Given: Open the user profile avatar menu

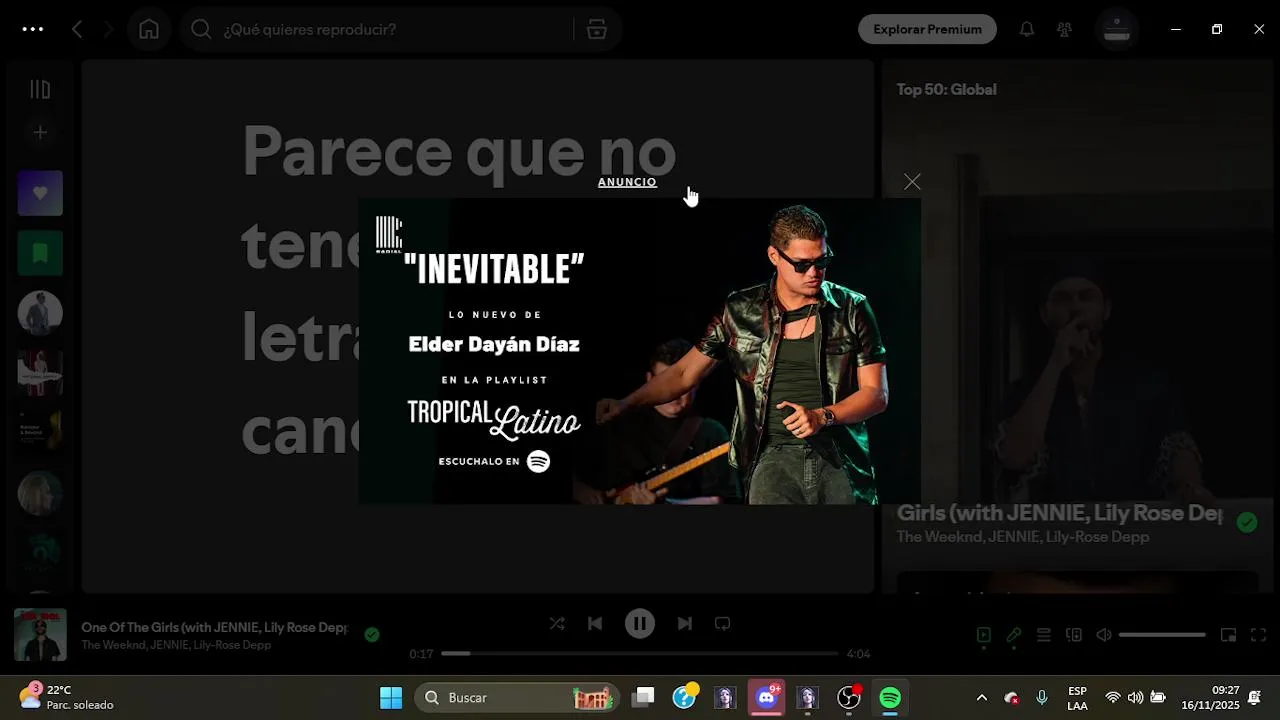Looking at the screenshot, I should click(x=1117, y=29).
